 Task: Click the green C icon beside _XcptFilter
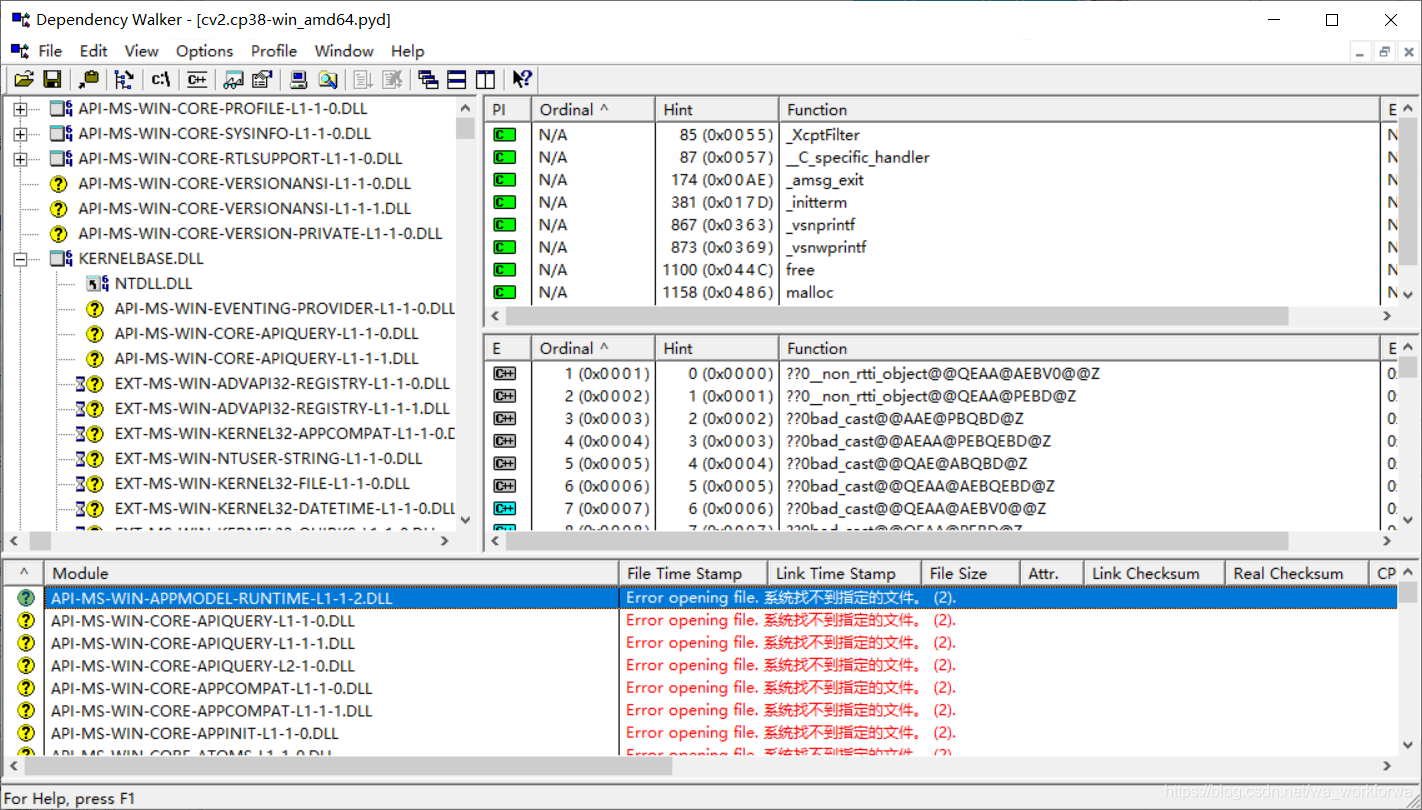(x=505, y=135)
